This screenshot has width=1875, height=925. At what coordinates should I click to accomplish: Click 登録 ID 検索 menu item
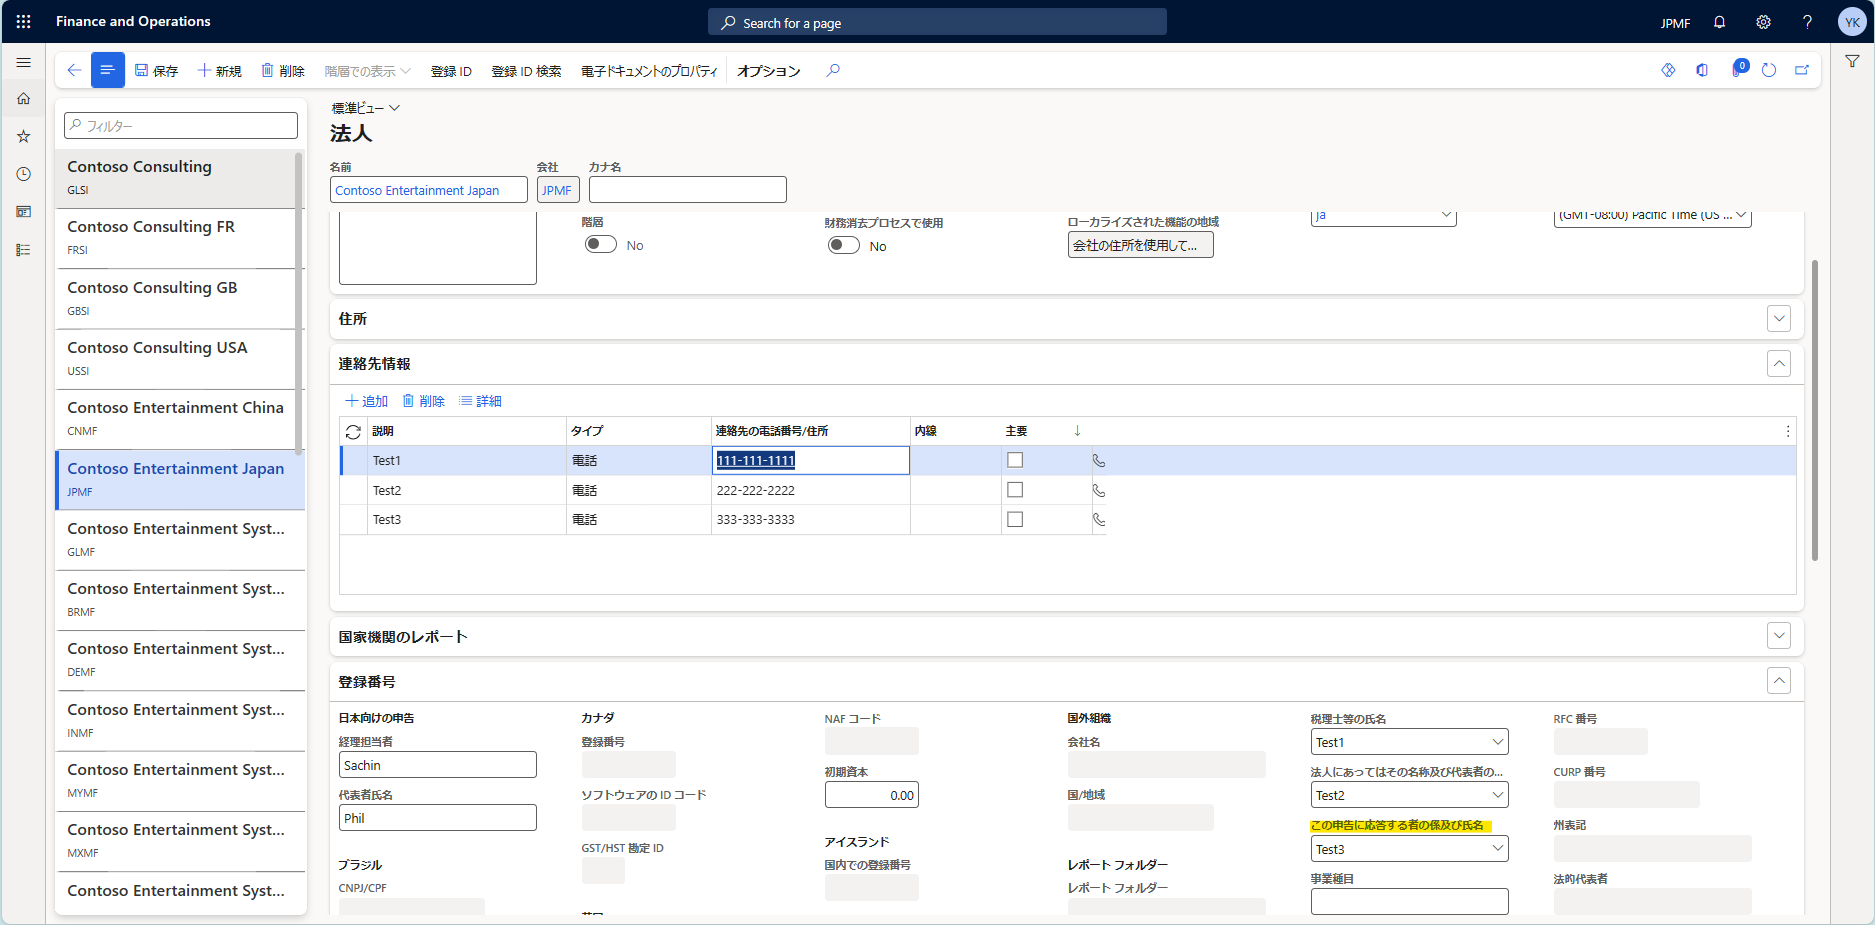[526, 71]
